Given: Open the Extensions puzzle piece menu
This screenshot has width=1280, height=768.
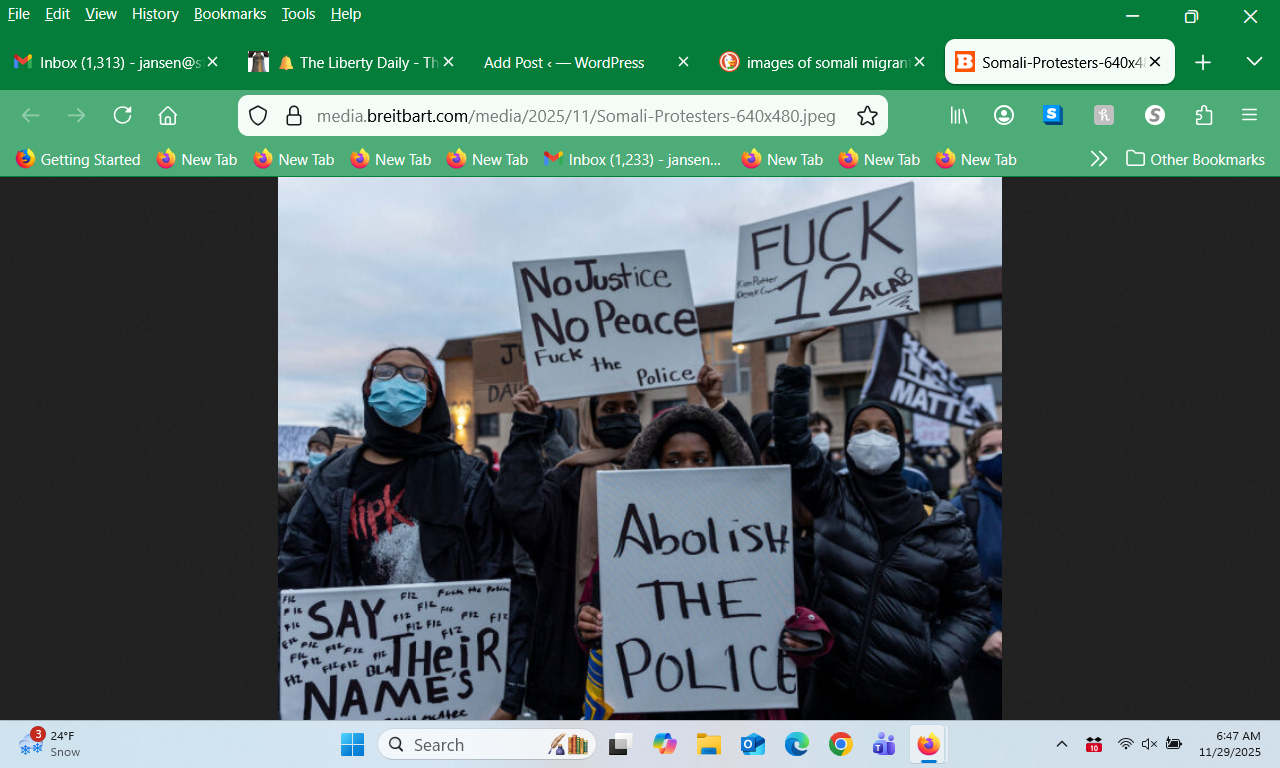Looking at the screenshot, I should point(1204,115).
